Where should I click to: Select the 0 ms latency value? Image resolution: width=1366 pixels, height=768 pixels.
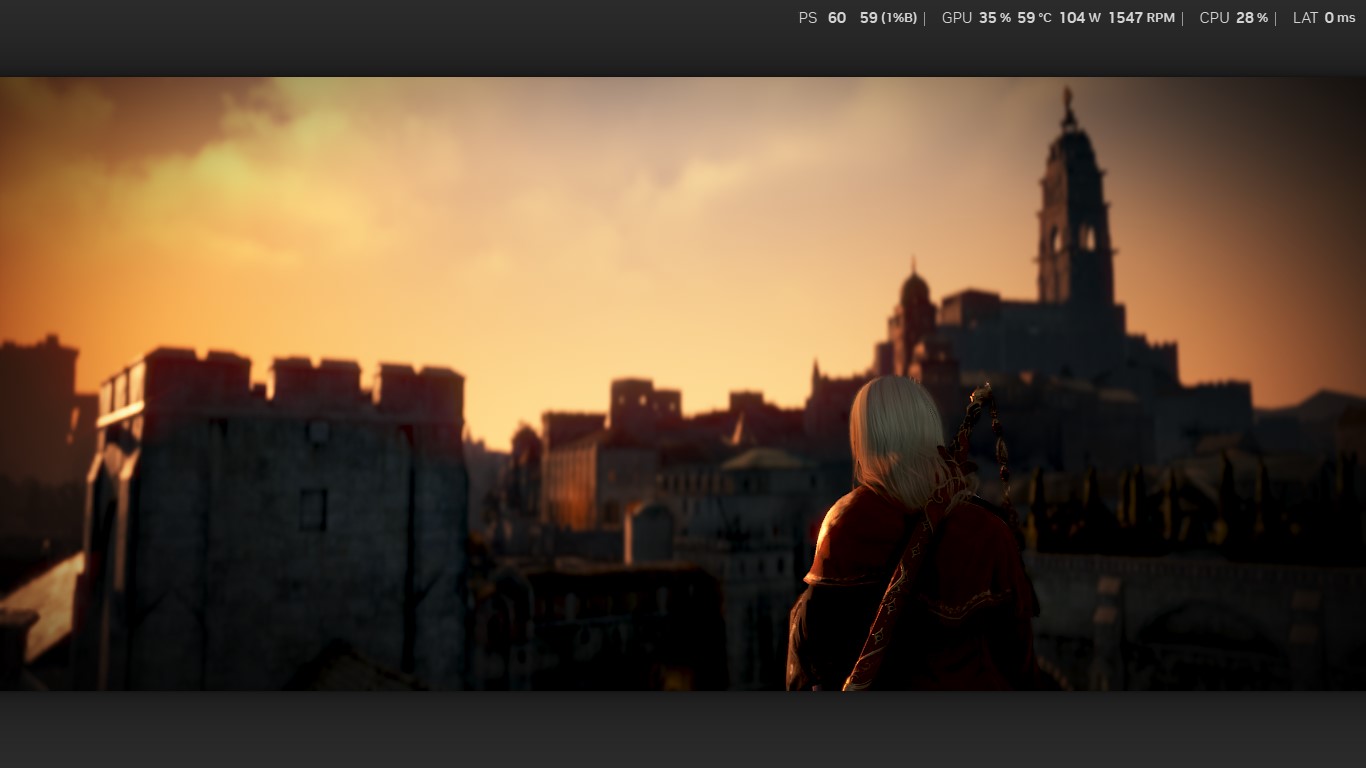[x=1340, y=18]
